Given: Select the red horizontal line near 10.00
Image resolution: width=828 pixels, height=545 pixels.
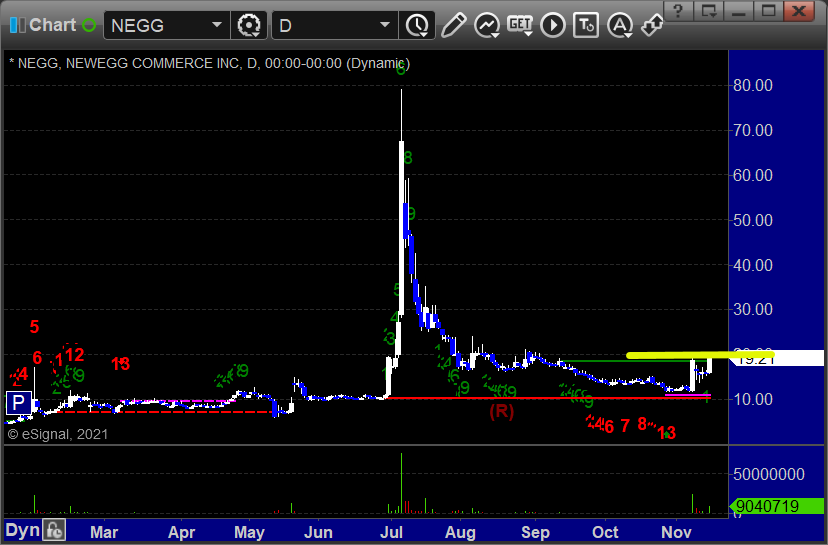Looking at the screenshot, I should [548, 398].
